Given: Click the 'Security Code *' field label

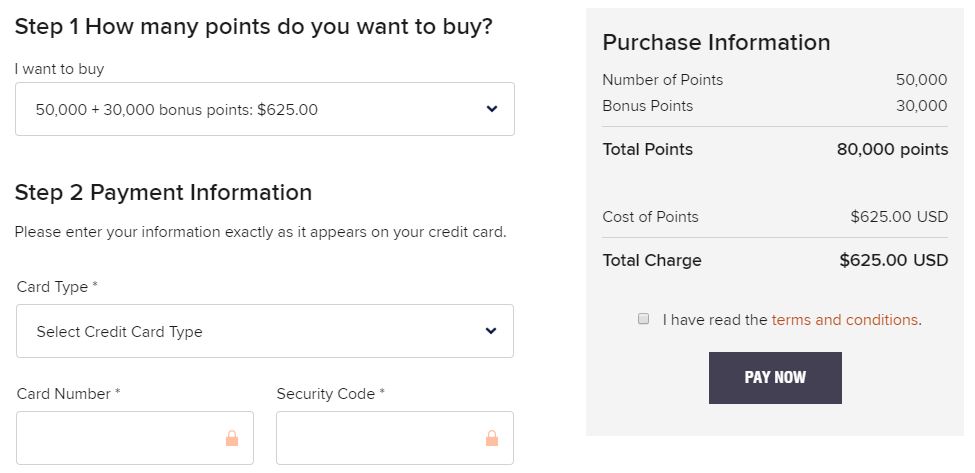Looking at the screenshot, I should (330, 394).
